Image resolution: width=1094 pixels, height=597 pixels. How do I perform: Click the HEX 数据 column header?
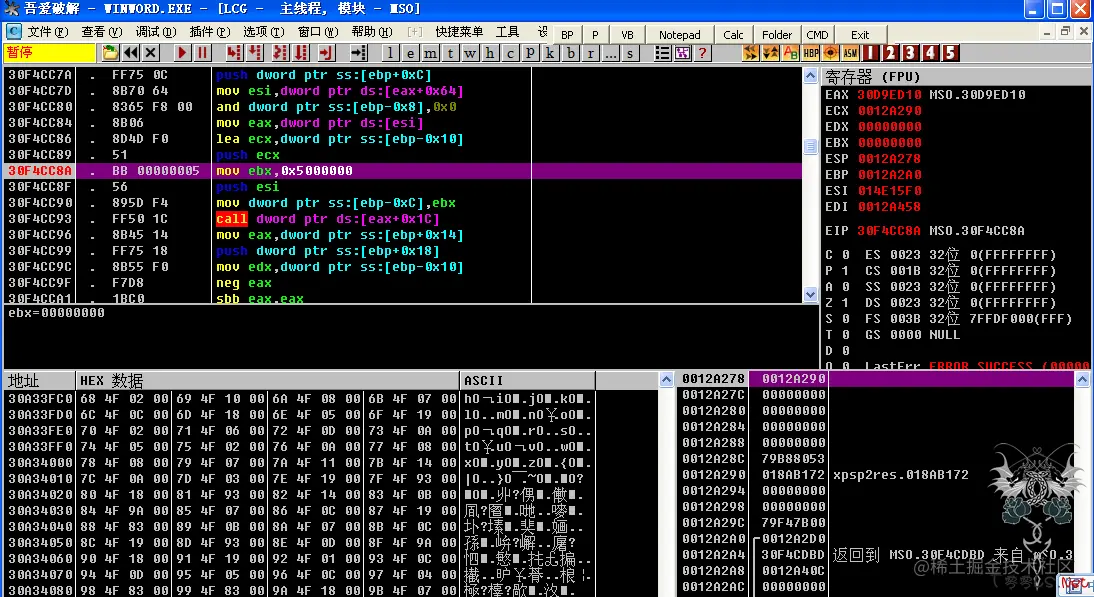point(267,381)
